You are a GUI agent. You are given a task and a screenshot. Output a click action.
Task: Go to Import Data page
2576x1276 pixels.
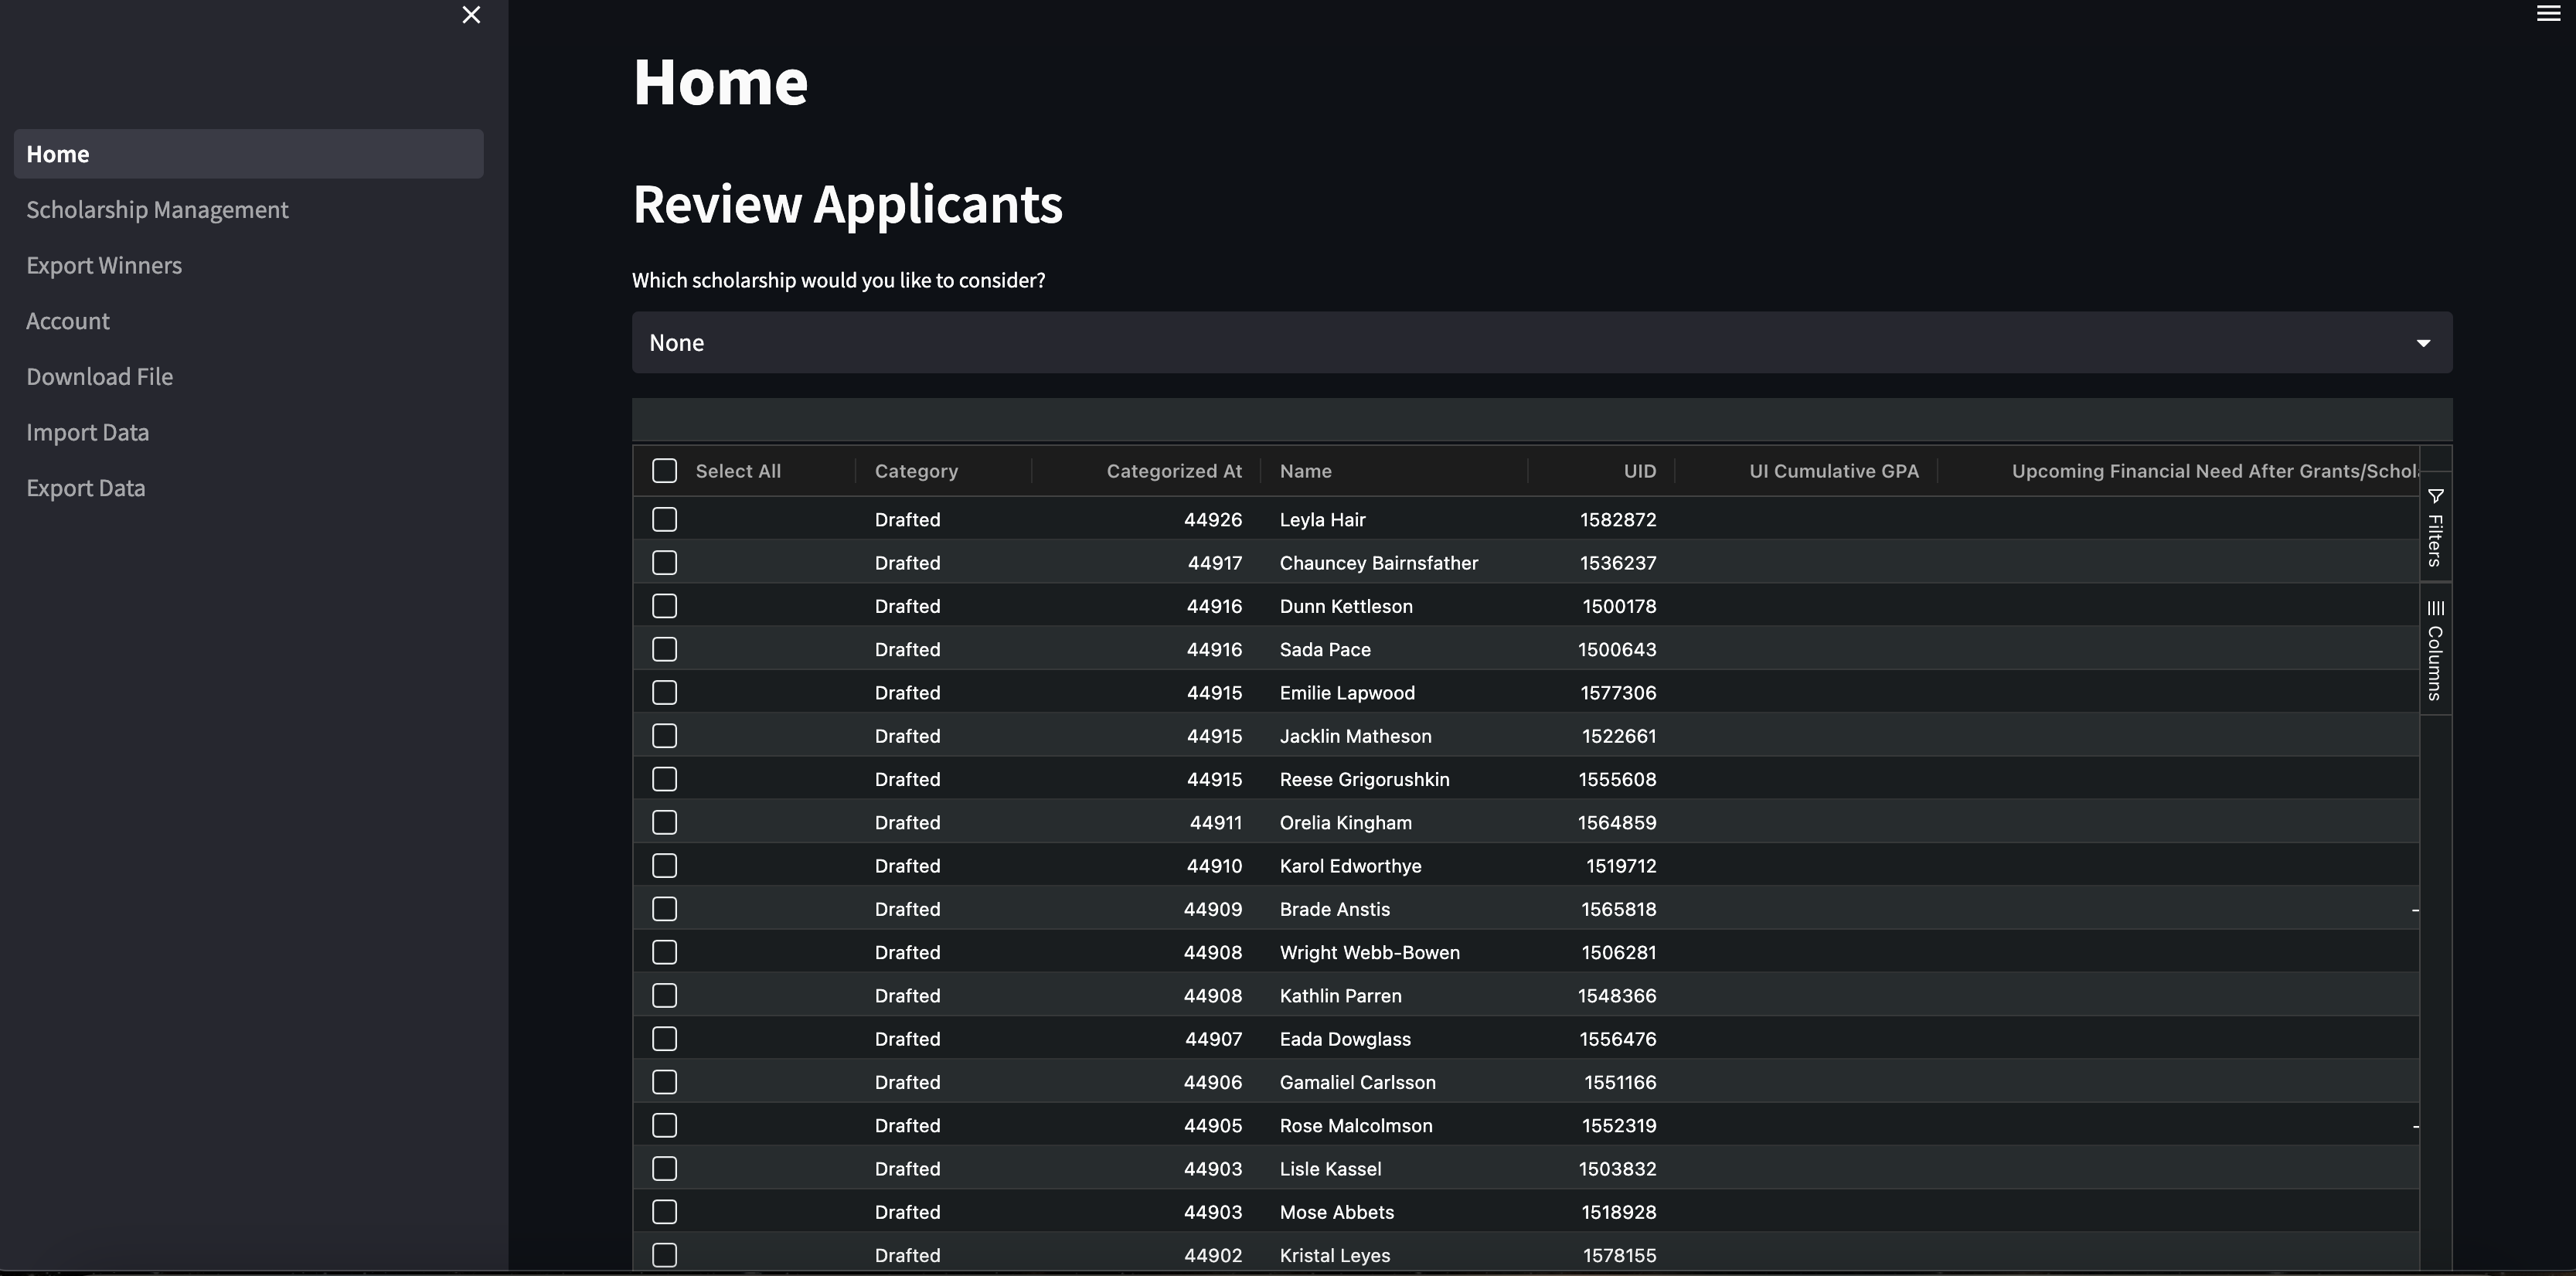[88, 433]
